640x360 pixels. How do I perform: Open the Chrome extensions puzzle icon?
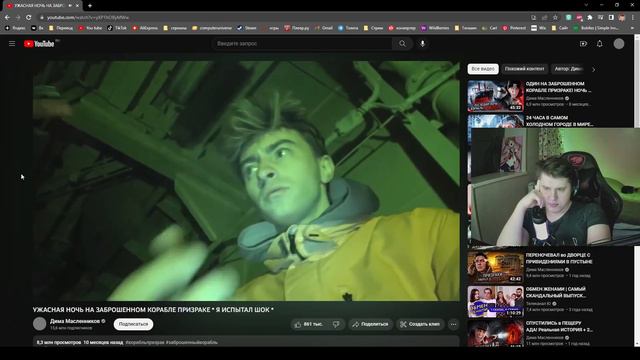point(590,18)
